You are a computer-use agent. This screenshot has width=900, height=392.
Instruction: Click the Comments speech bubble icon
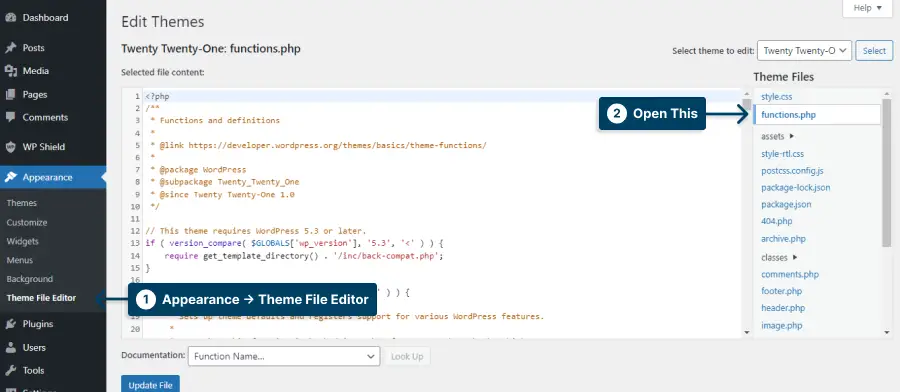[x=10, y=117]
